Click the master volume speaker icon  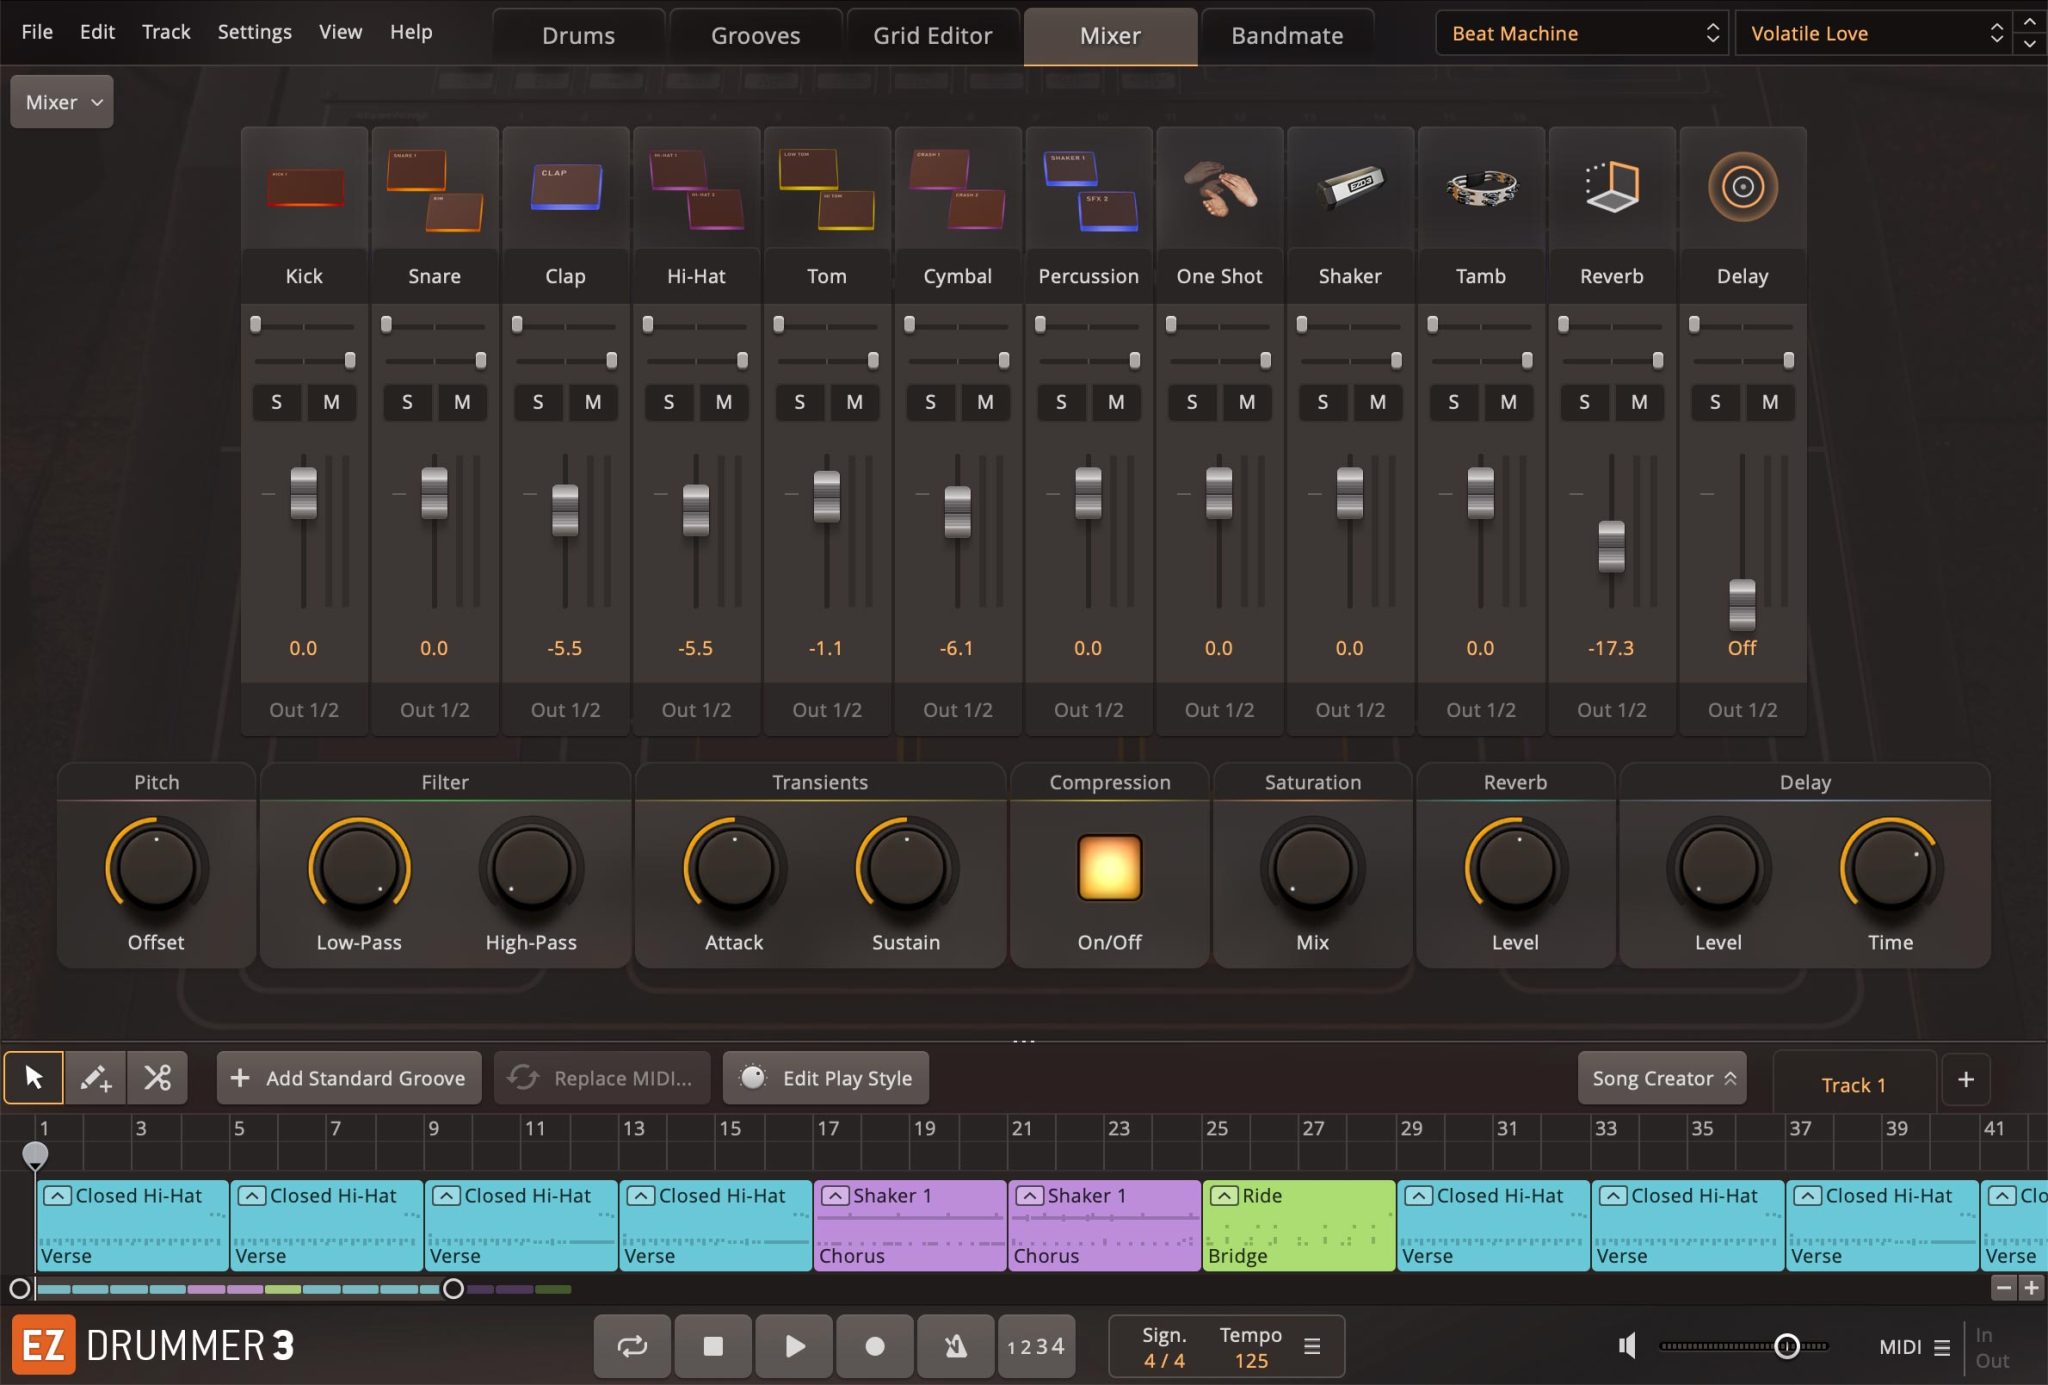[1627, 1346]
